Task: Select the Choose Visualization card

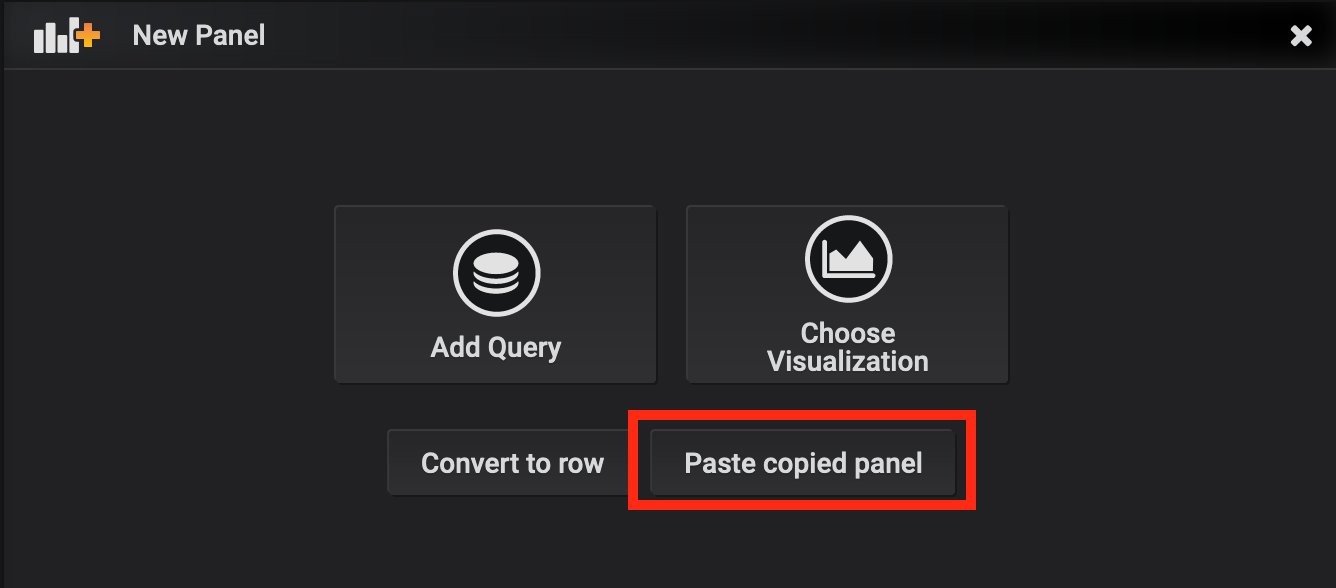Action: [x=848, y=294]
